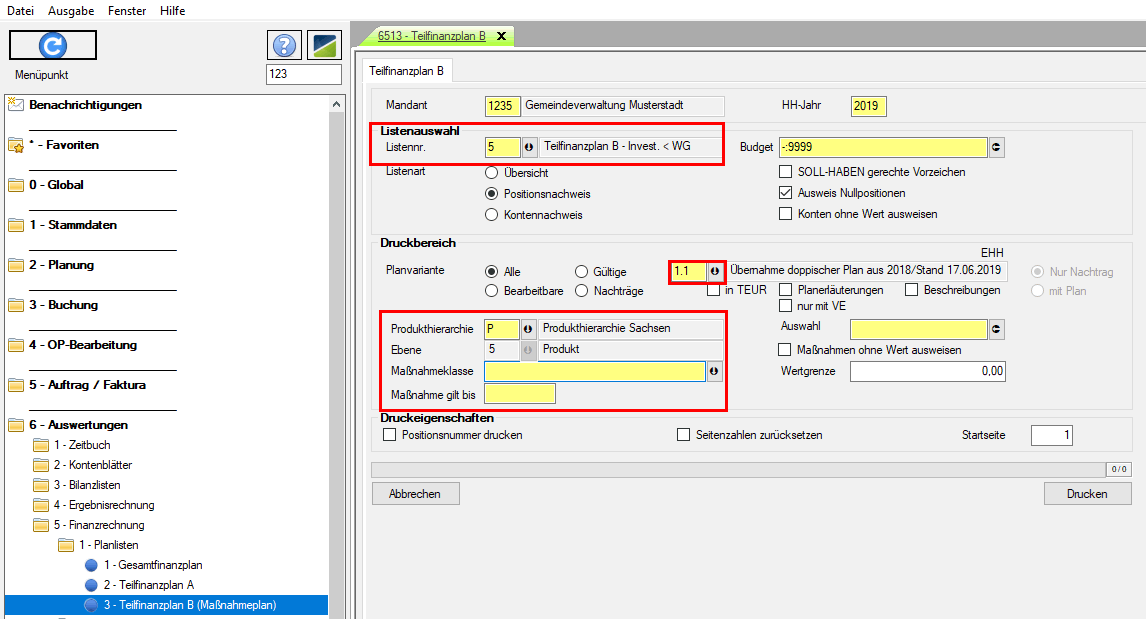
Task: Click the green-blue logo icon beside help
Action: pyautogui.click(x=324, y=46)
